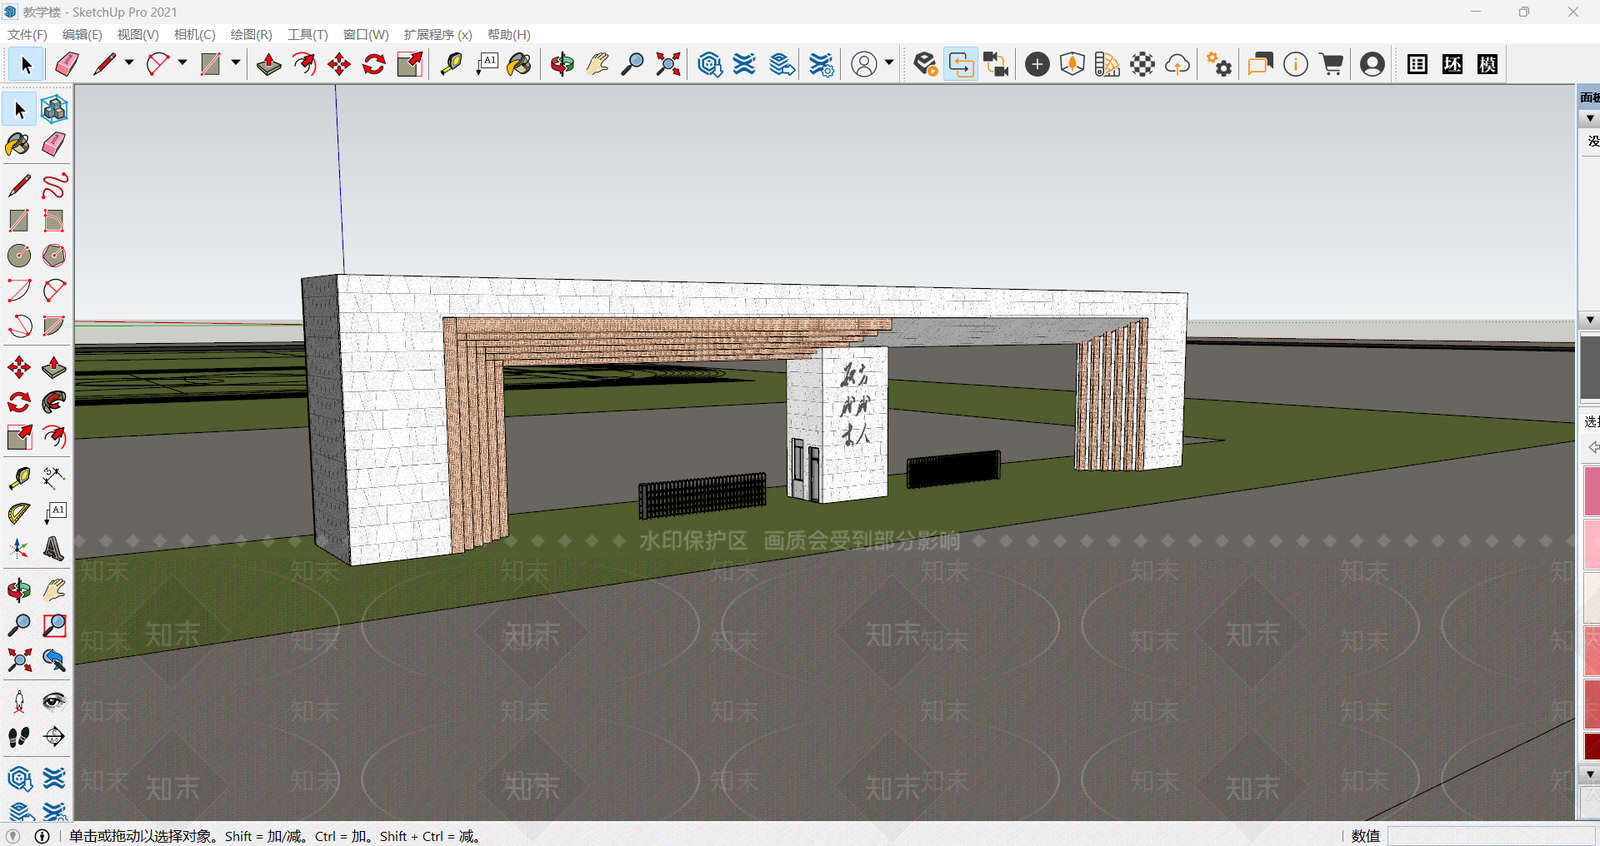1600x846 pixels.
Task: Expand the Arc tool dropdown arrow
Action: click(182, 63)
